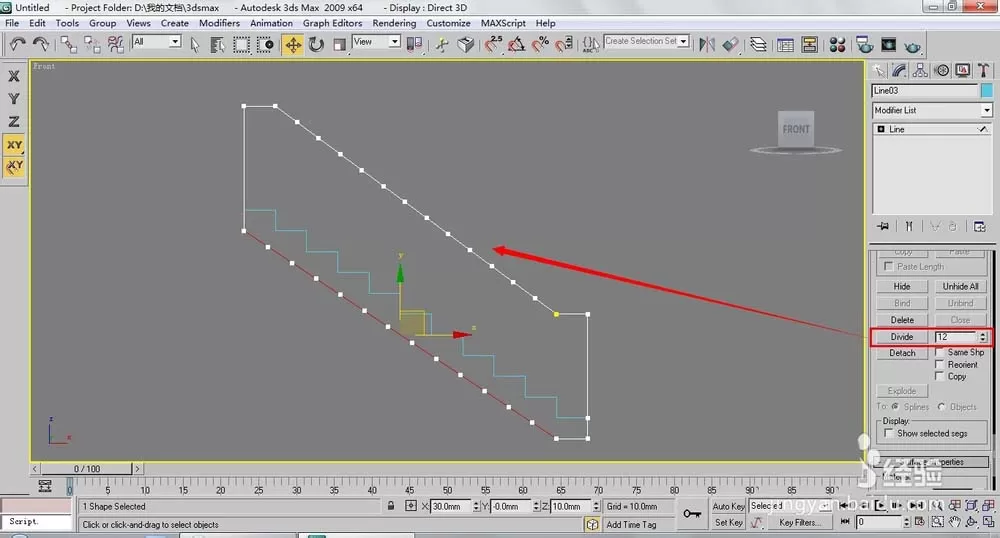Viewport: 1000px width, 538px height.
Task: Expand the Modifier List dropdown
Action: coord(932,110)
